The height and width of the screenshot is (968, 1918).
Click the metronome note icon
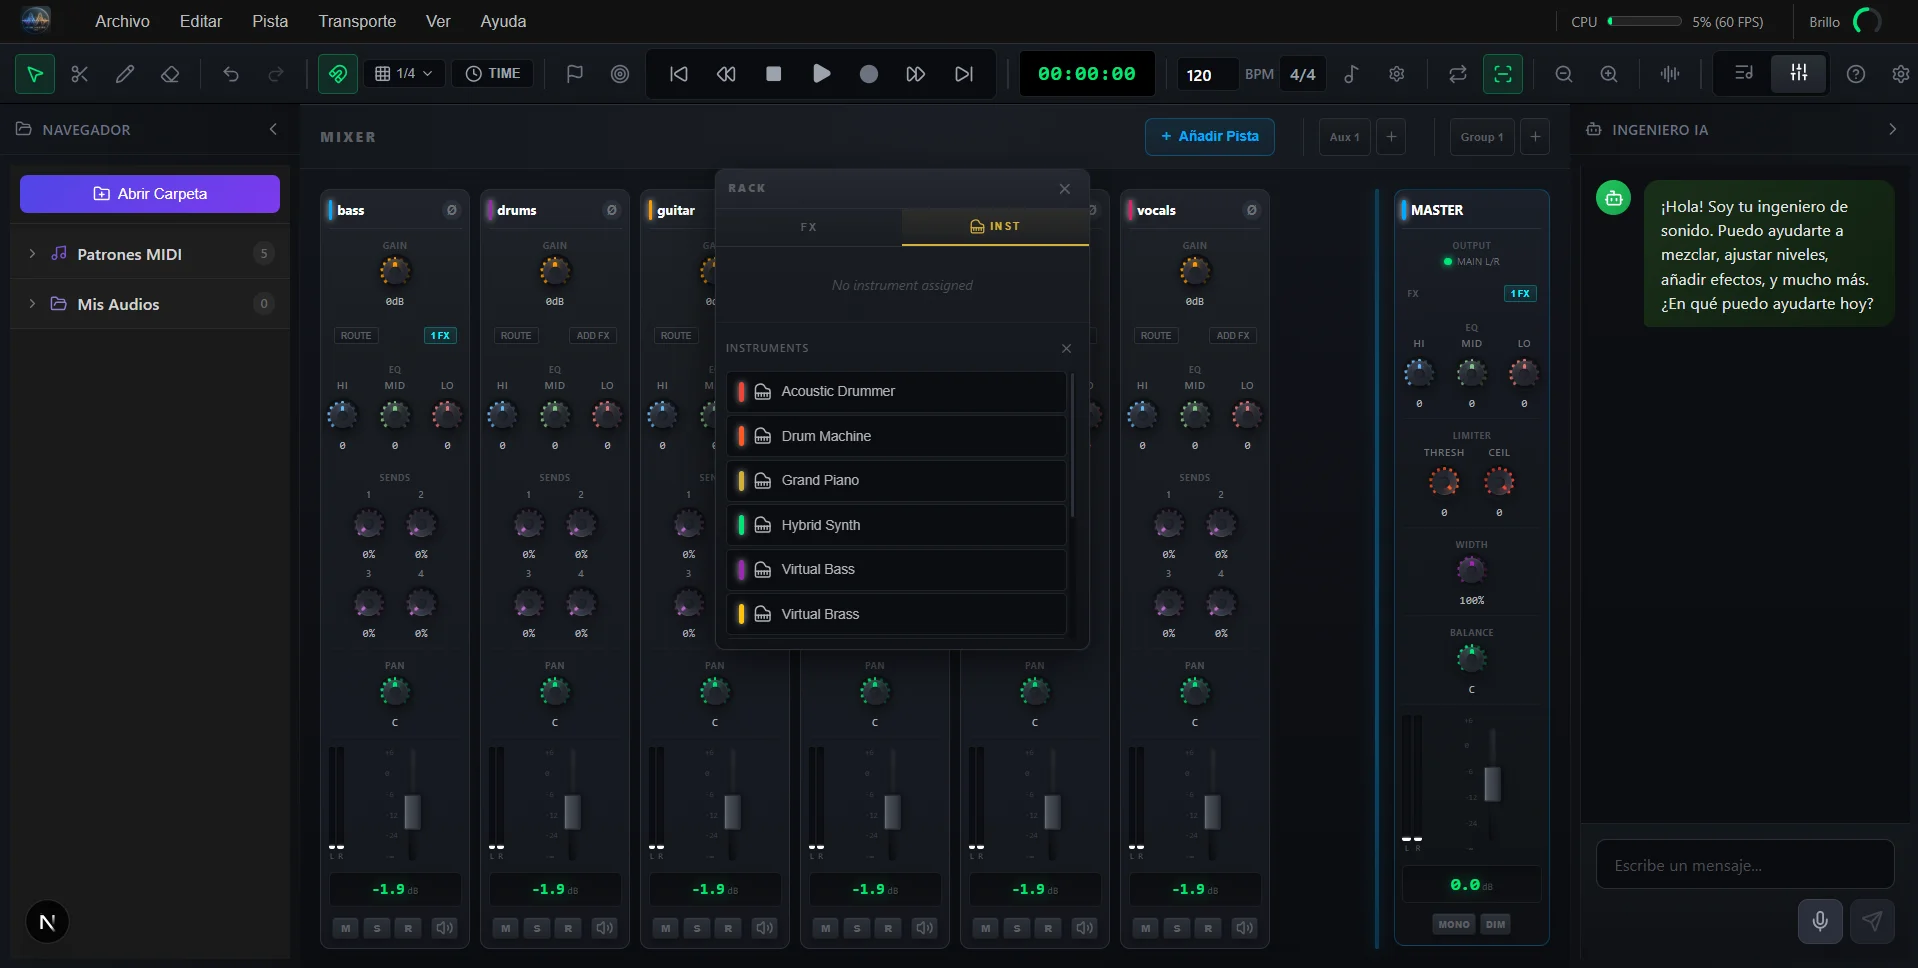(x=1351, y=74)
